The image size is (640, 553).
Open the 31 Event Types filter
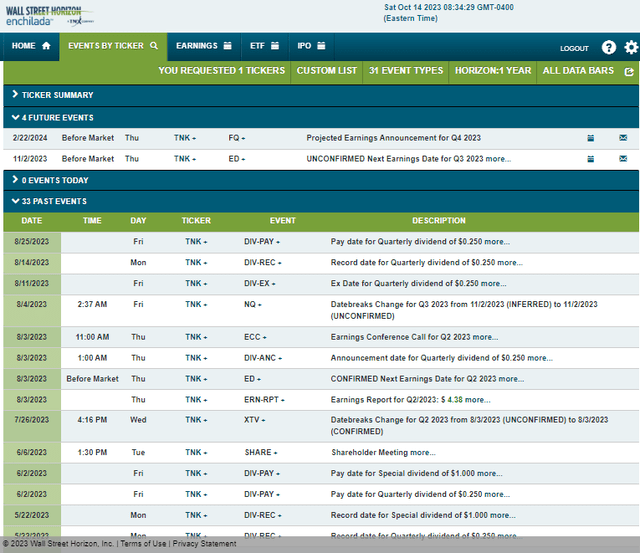pyautogui.click(x=406, y=71)
